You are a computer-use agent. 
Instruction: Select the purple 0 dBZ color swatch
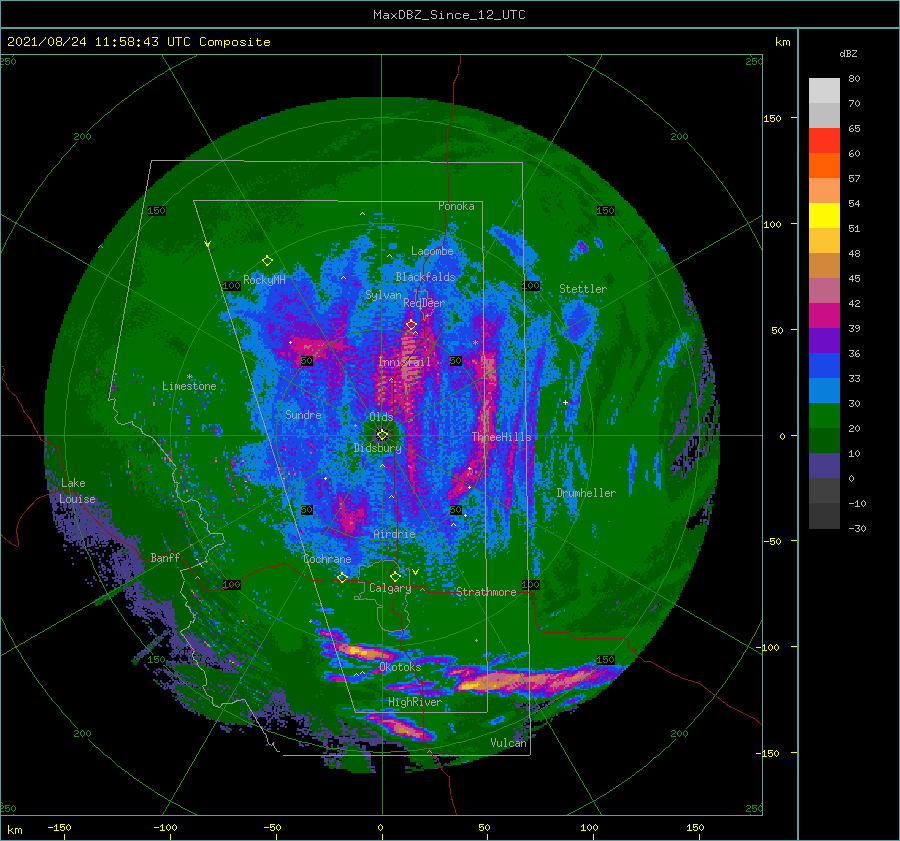pos(824,465)
